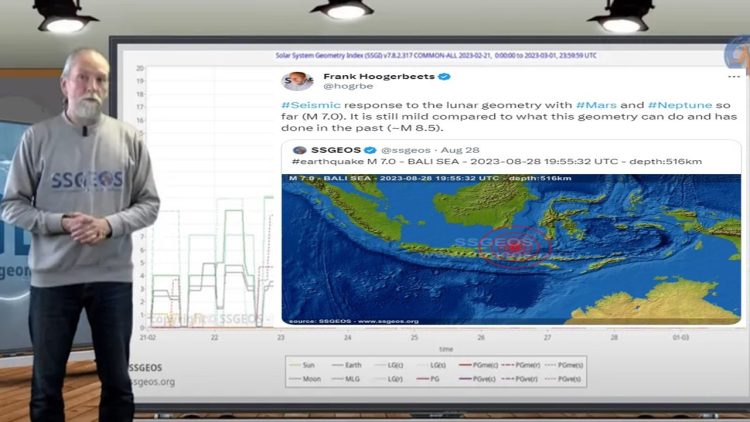Click the verified badge beside Frank Hoogerbeets
Screen dimensions: 750x422
coord(444,77)
